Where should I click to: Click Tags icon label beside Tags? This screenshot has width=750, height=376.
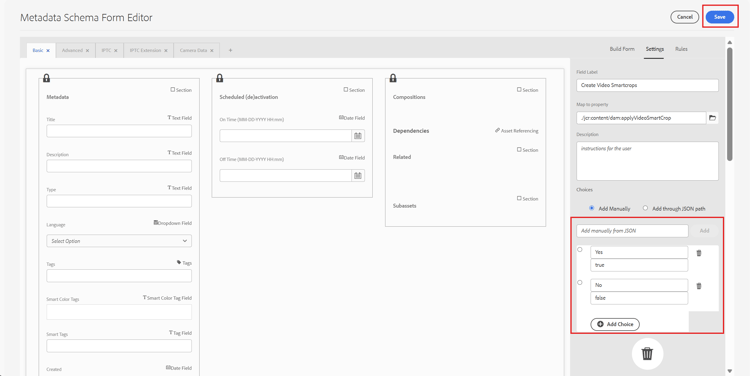coord(184,263)
